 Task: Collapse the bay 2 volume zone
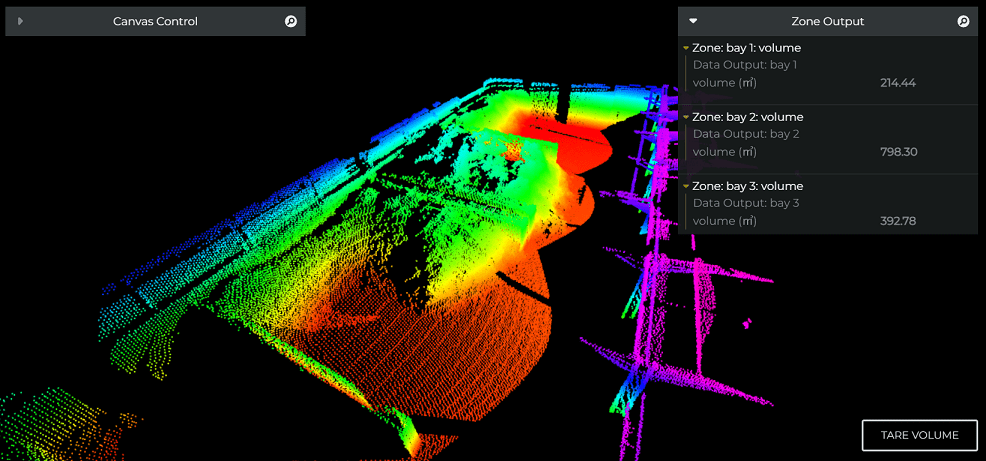(x=686, y=117)
